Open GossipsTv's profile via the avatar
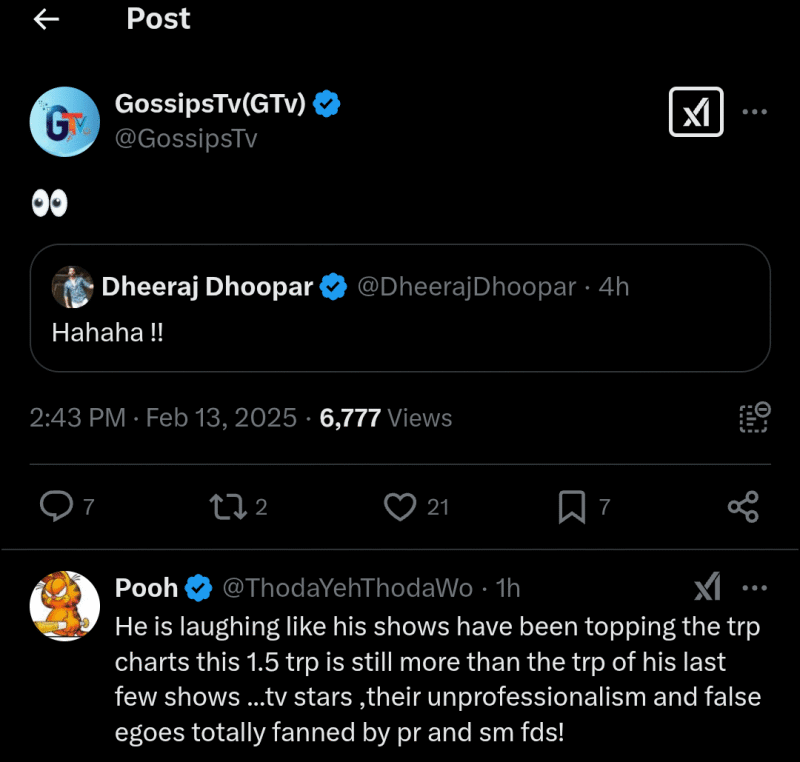This screenshot has height=762, width=800. (x=64, y=120)
